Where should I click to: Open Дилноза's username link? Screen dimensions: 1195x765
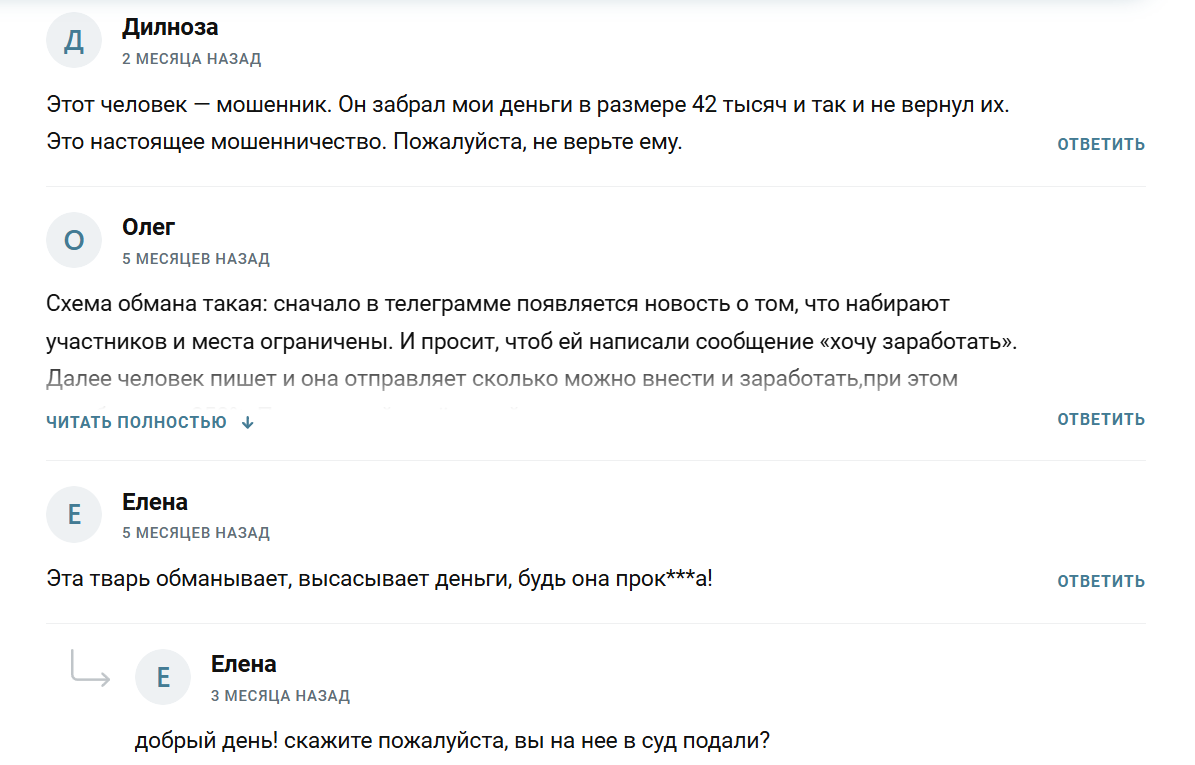pos(170,27)
